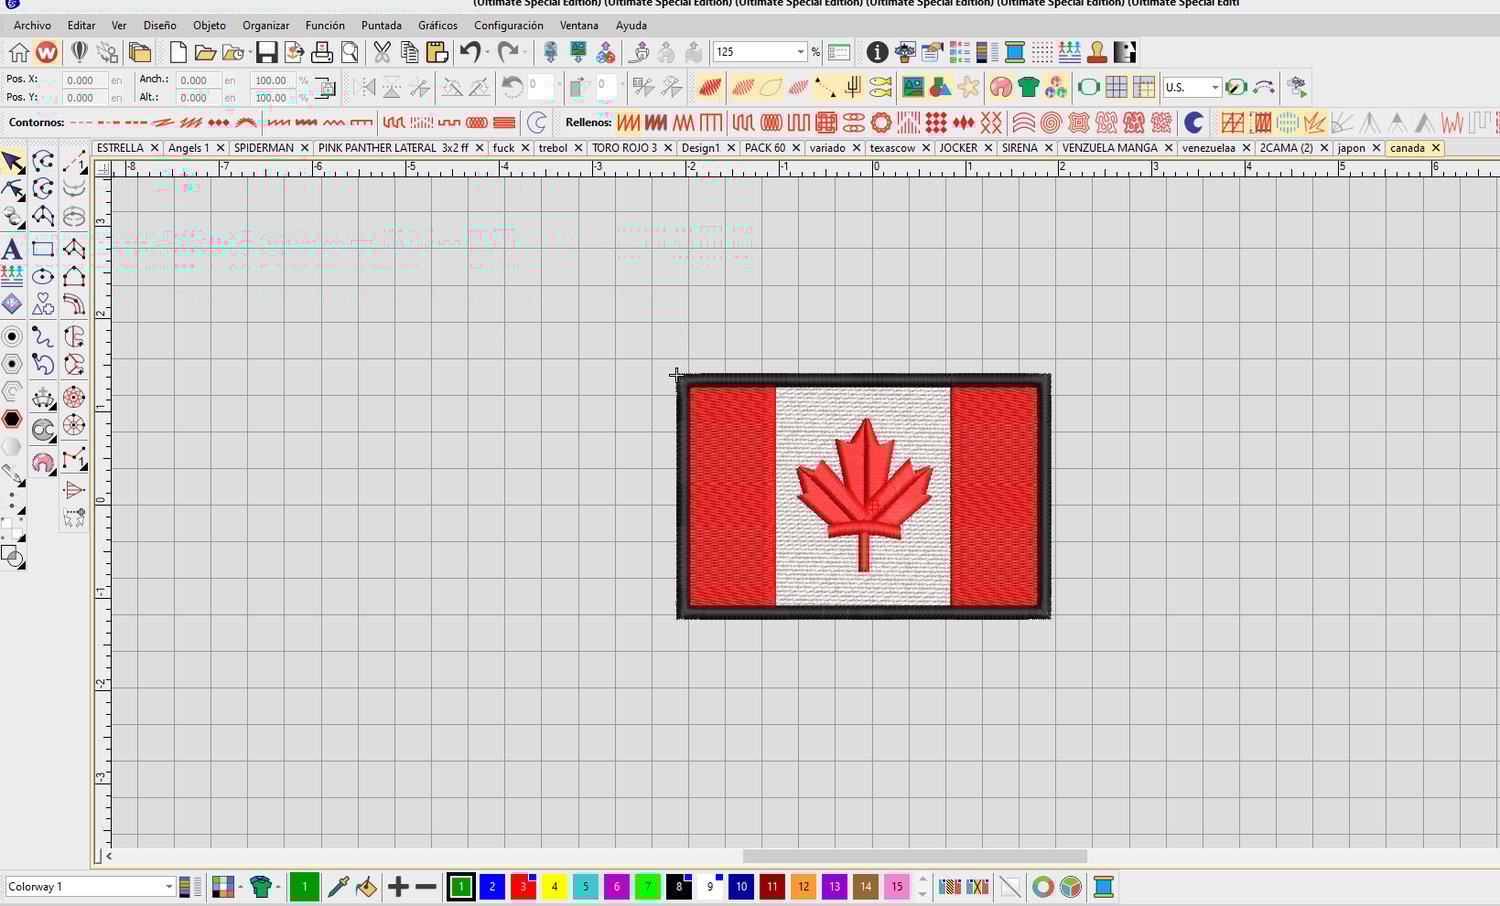Click the Home screen icon

pos(19,52)
